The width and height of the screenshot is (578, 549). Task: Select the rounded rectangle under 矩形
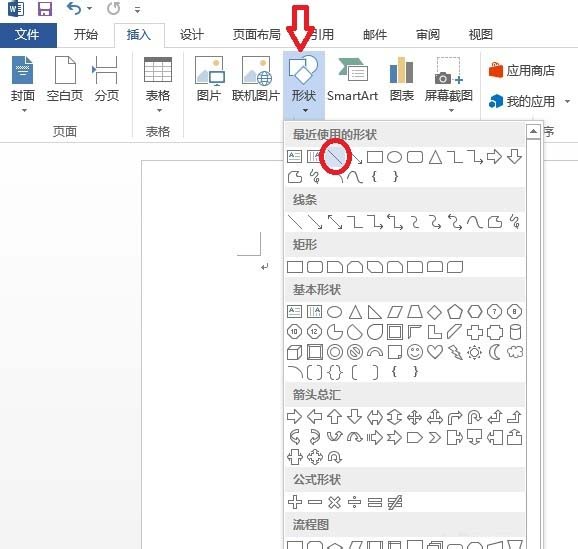click(x=314, y=267)
